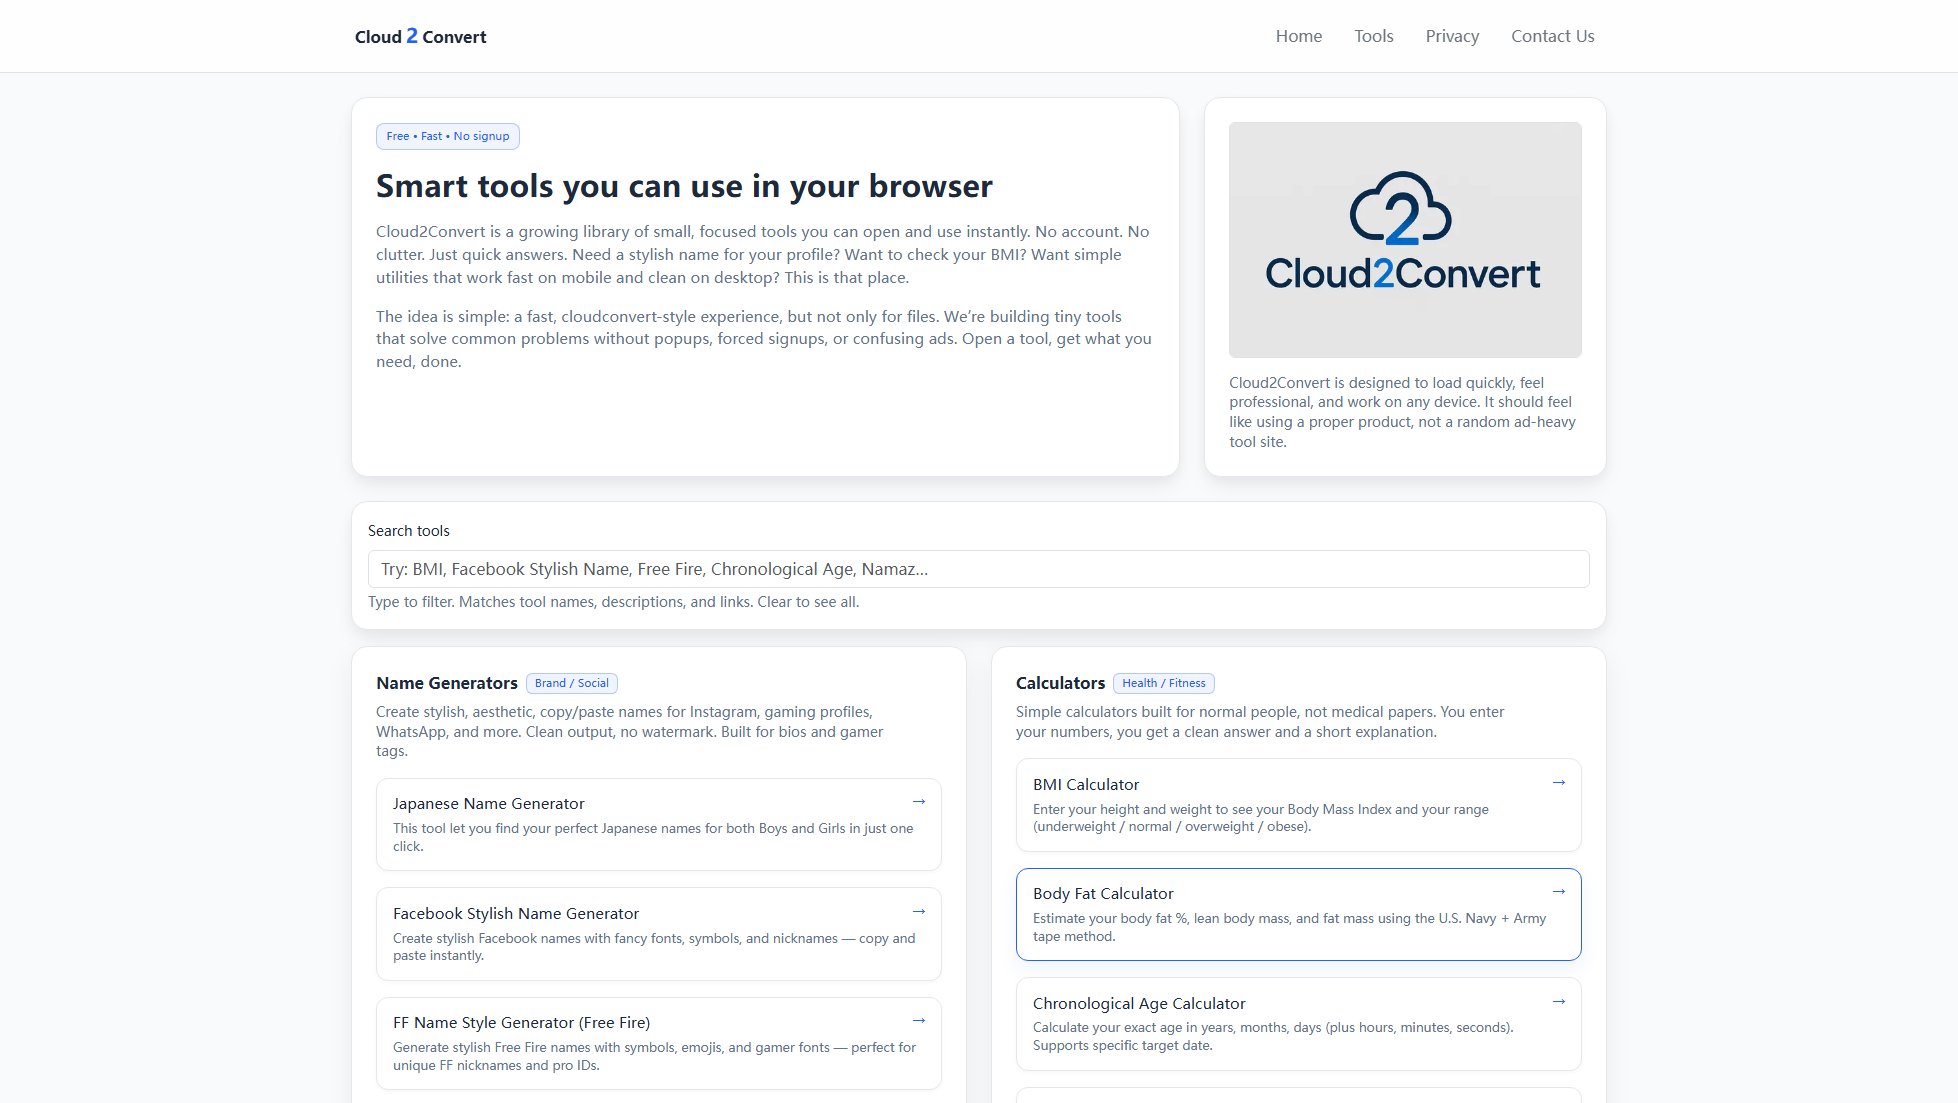Go to the Contact Us page

pyautogui.click(x=1552, y=36)
